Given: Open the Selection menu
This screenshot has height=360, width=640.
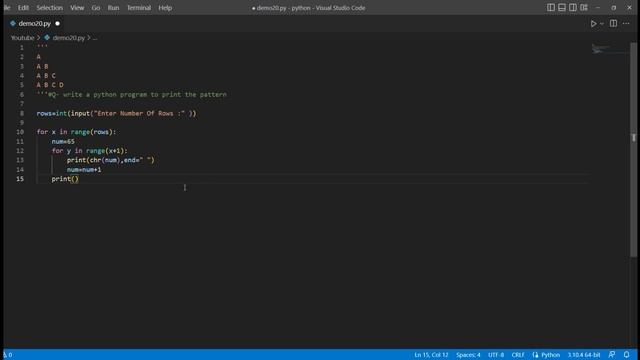Looking at the screenshot, I should 49,8.
